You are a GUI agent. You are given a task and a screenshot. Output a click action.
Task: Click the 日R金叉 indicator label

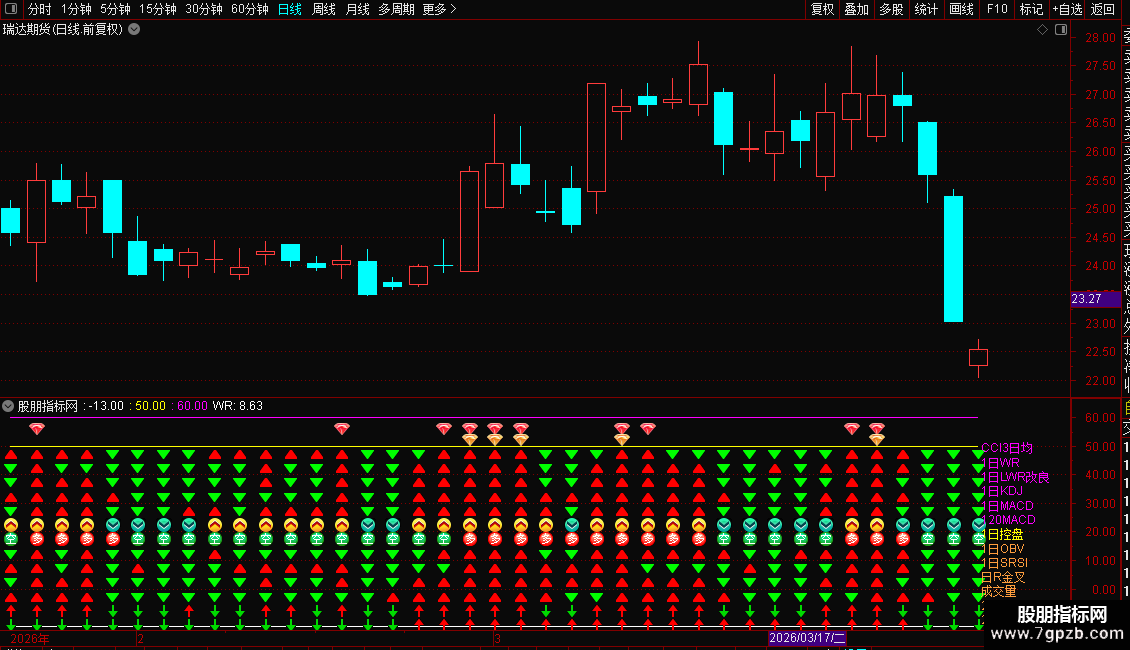[x=1003, y=577]
